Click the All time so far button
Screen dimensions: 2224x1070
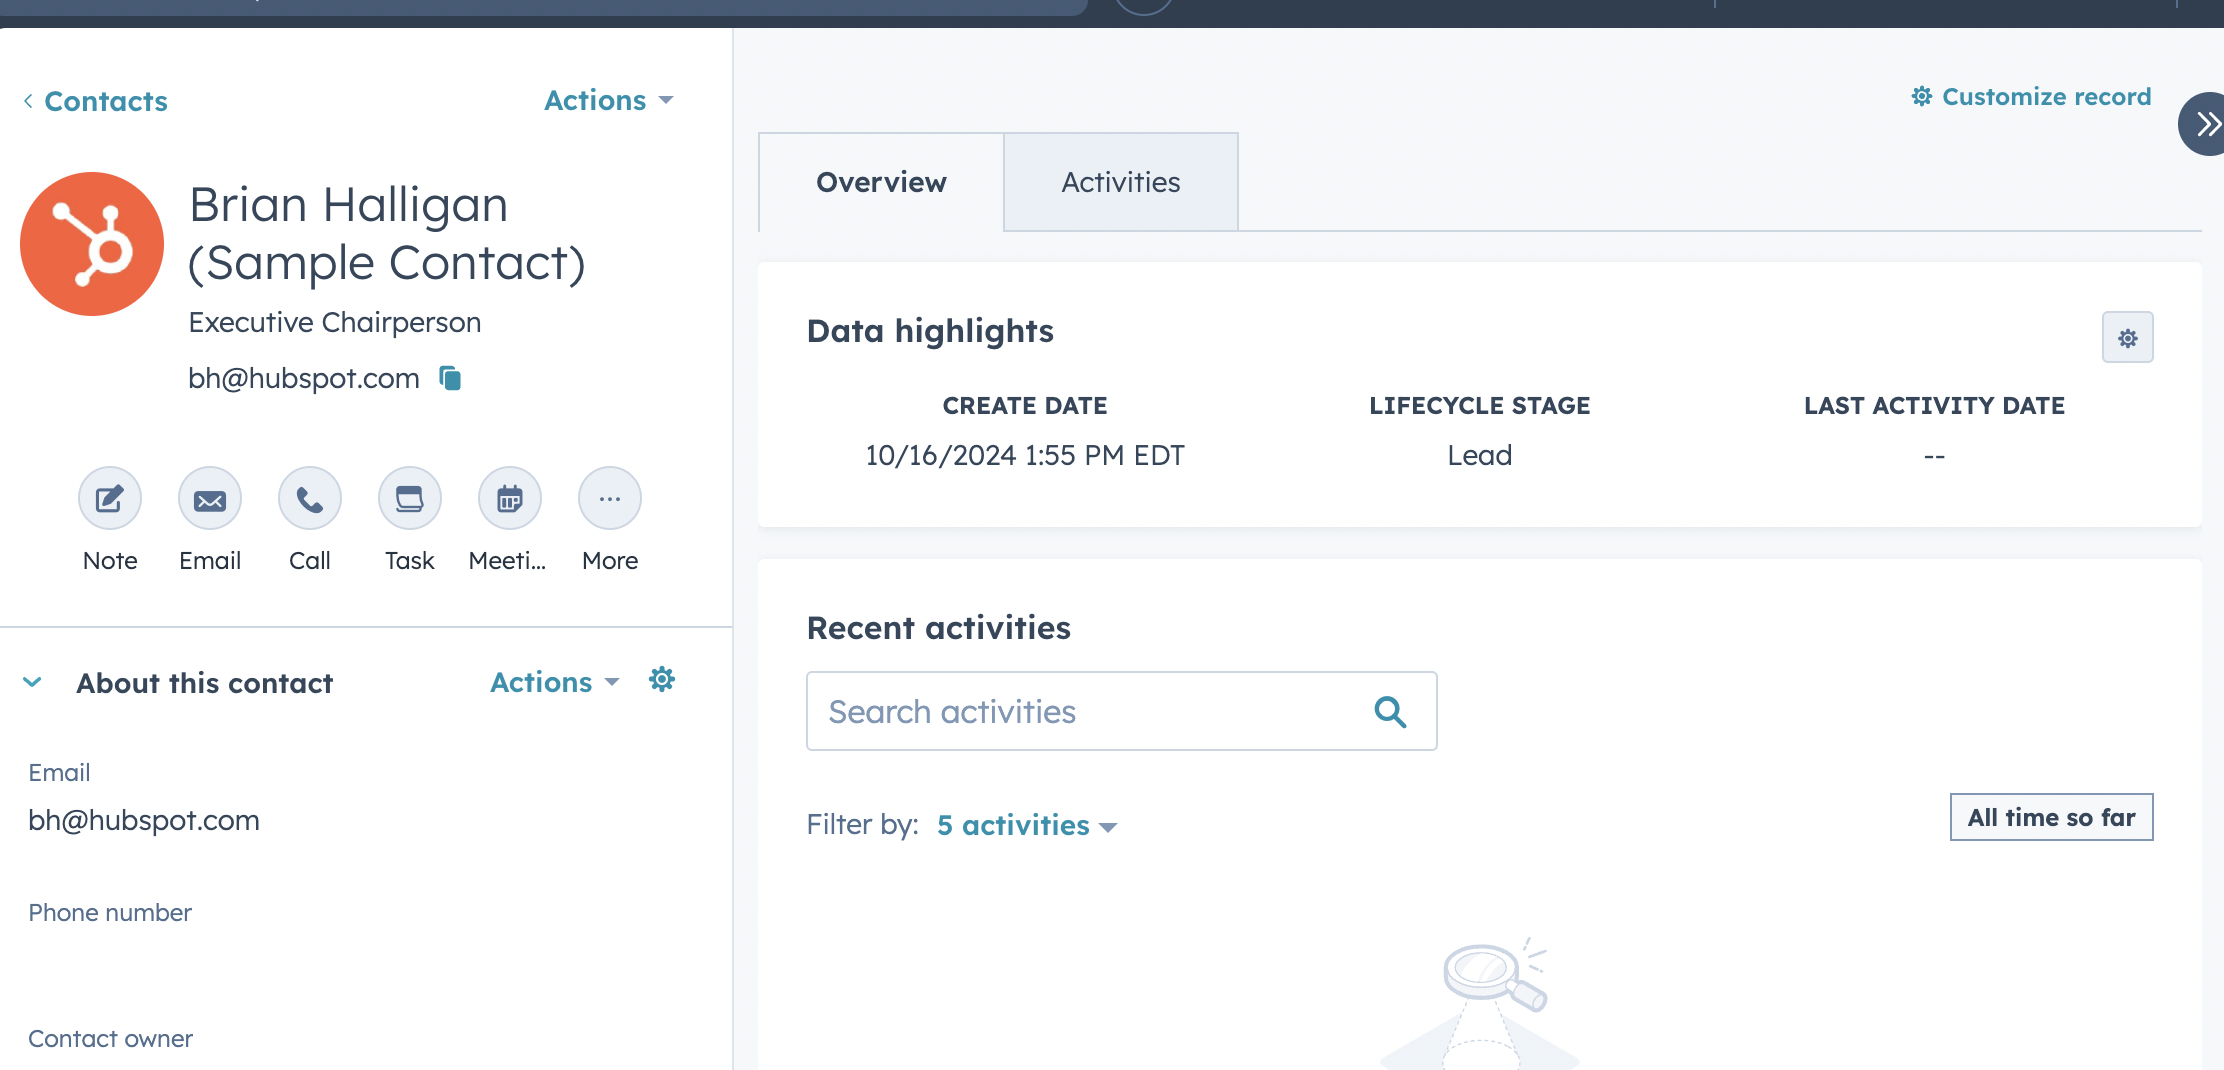point(2052,818)
